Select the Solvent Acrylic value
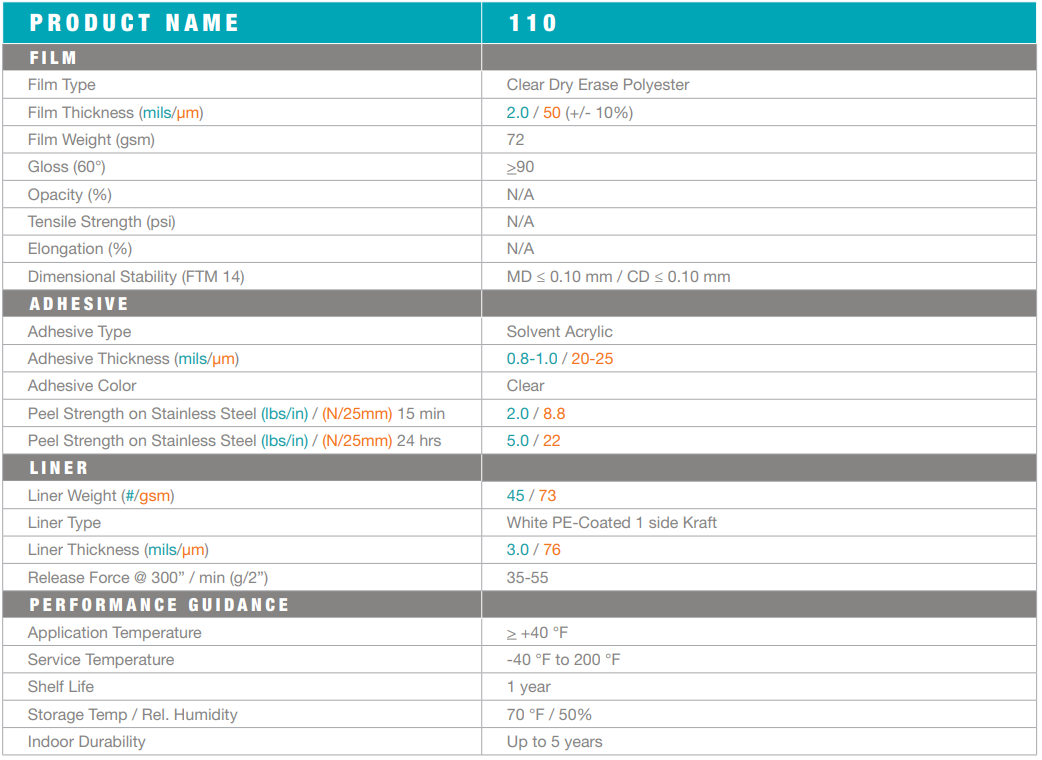 (560, 332)
